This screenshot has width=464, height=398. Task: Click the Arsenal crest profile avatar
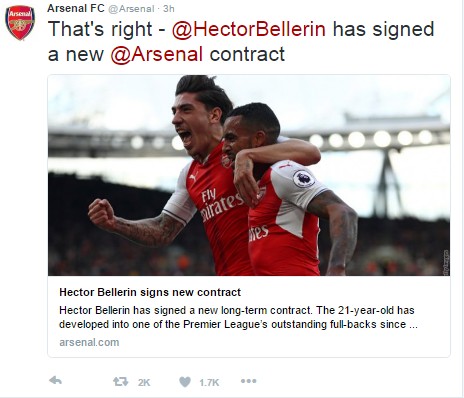tap(20, 22)
